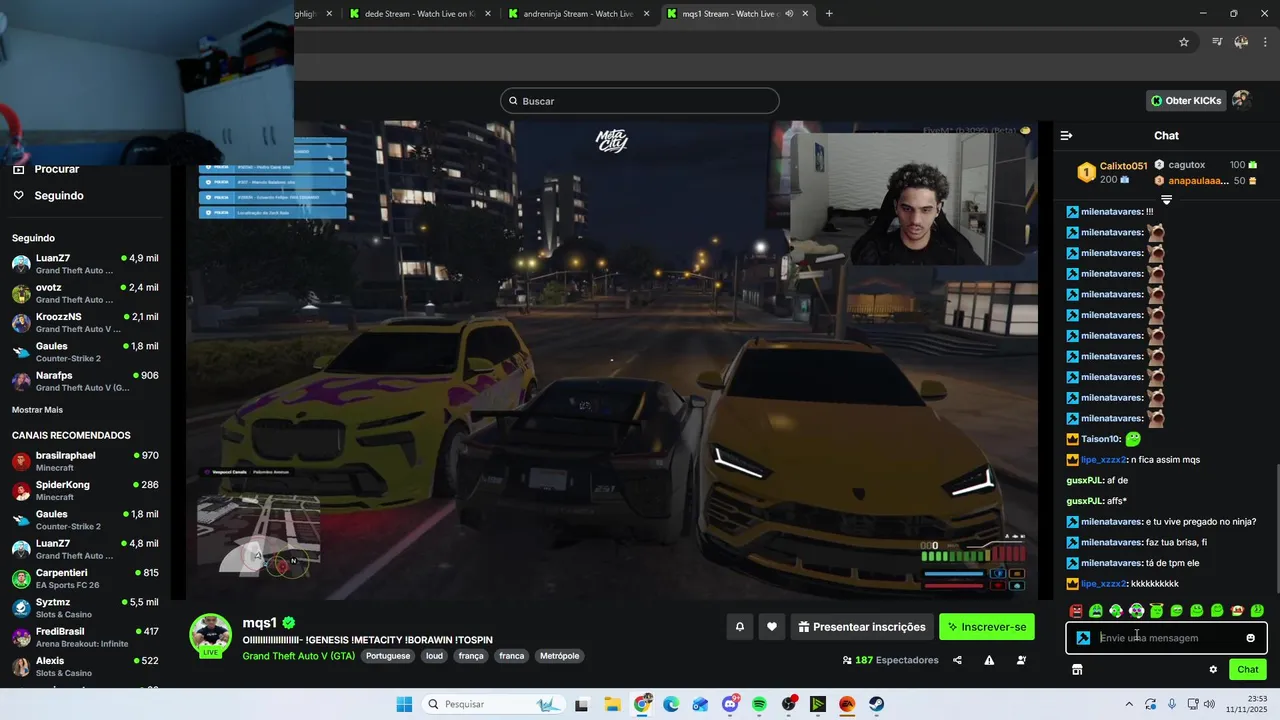The image size is (1280, 720).
Task: Open Spotify from the taskbar
Action: (759, 705)
